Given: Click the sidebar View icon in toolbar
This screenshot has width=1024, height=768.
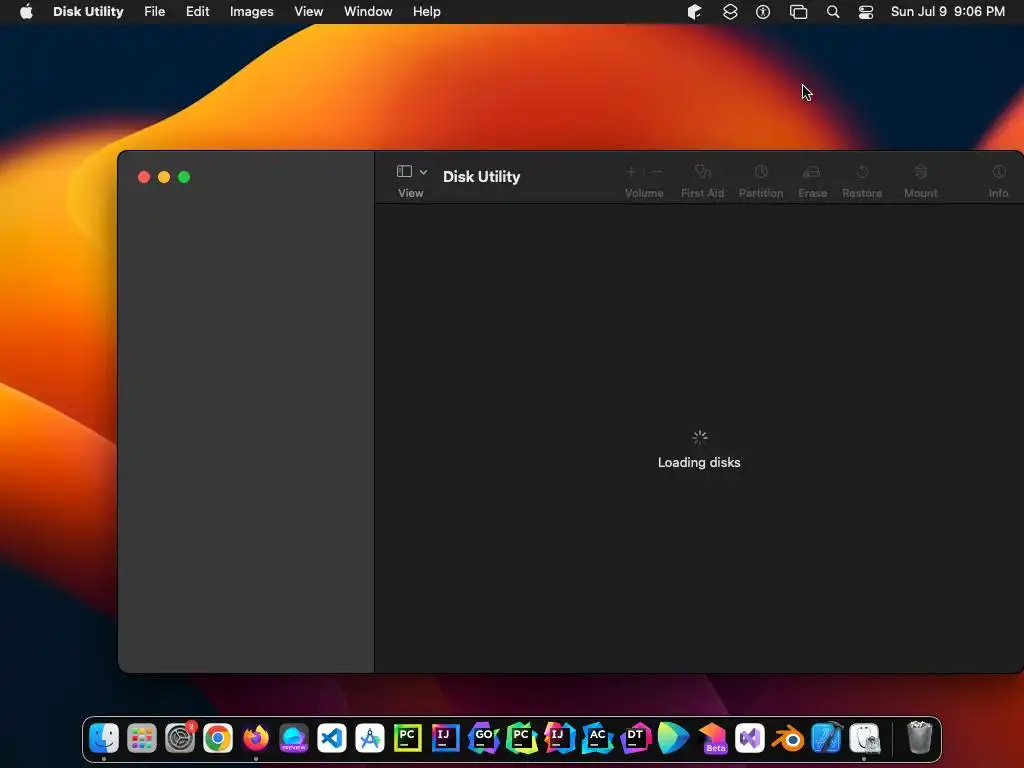Looking at the screenshot, I should click(x=404, y=171).
